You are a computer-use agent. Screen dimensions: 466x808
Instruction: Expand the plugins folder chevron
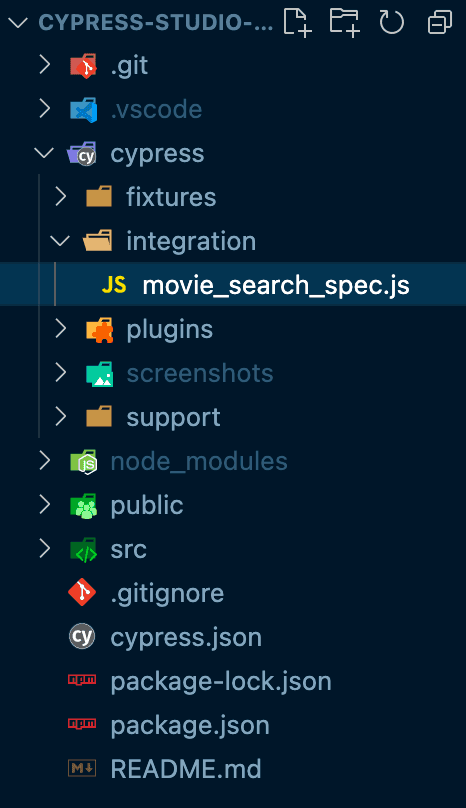coord(61,329)
